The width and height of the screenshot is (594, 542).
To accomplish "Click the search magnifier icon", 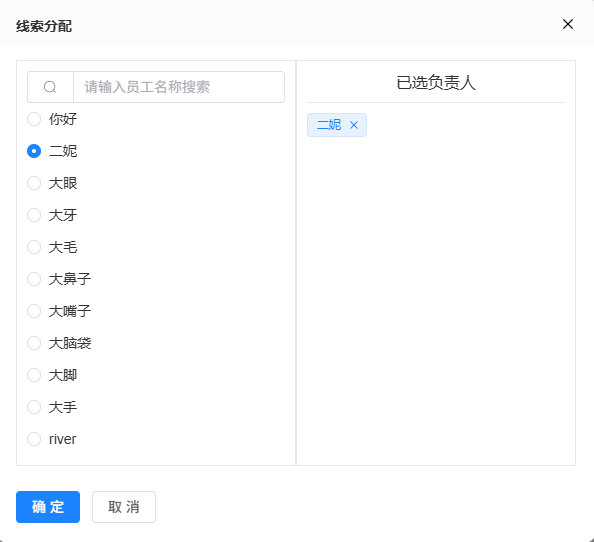I will pos(50,87).
